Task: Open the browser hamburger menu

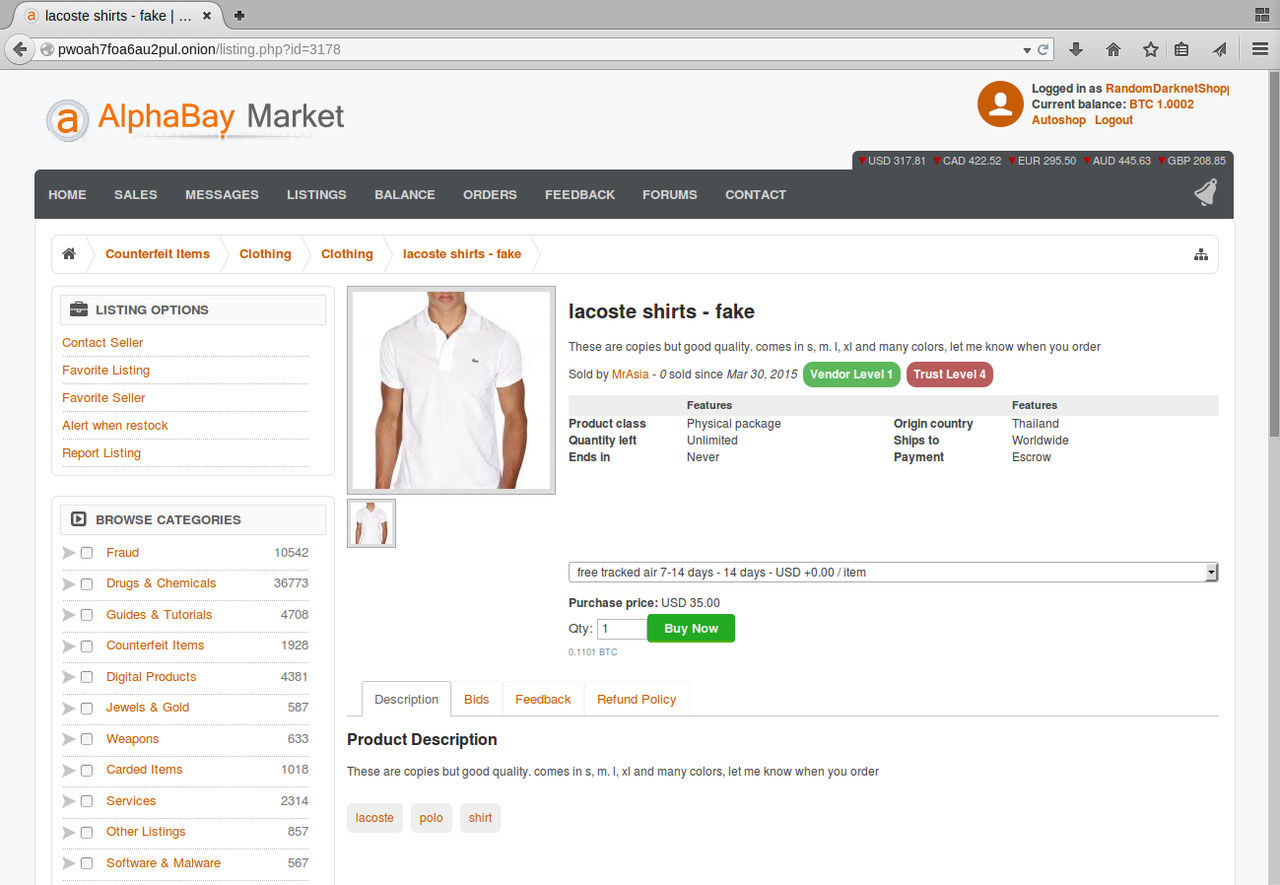Action: tap(1260, 49)
